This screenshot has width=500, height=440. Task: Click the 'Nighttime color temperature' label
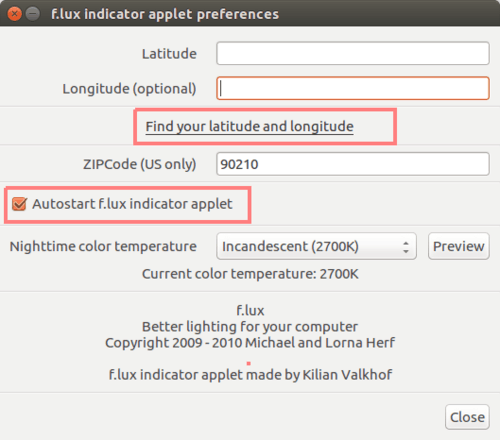103,247
